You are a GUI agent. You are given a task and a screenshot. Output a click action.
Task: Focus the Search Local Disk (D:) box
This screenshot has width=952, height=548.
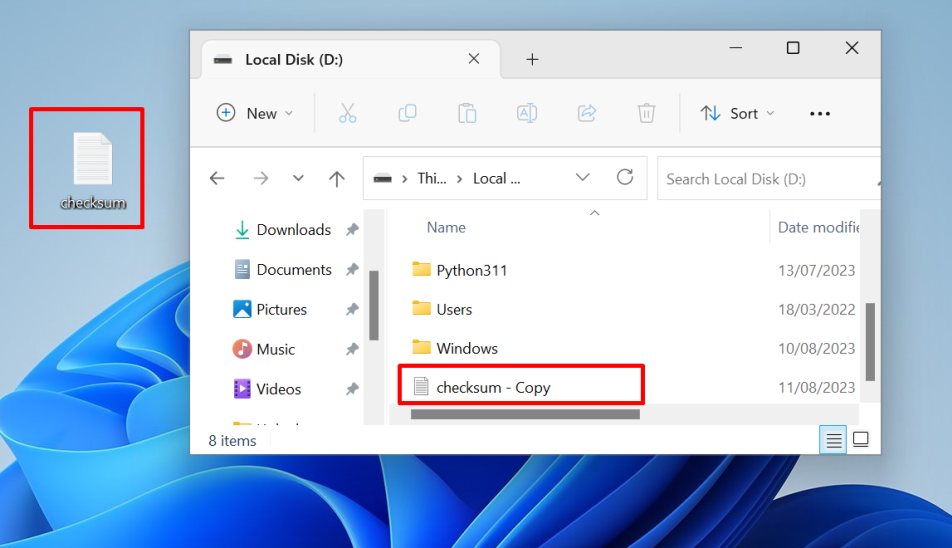click(767, 178)
